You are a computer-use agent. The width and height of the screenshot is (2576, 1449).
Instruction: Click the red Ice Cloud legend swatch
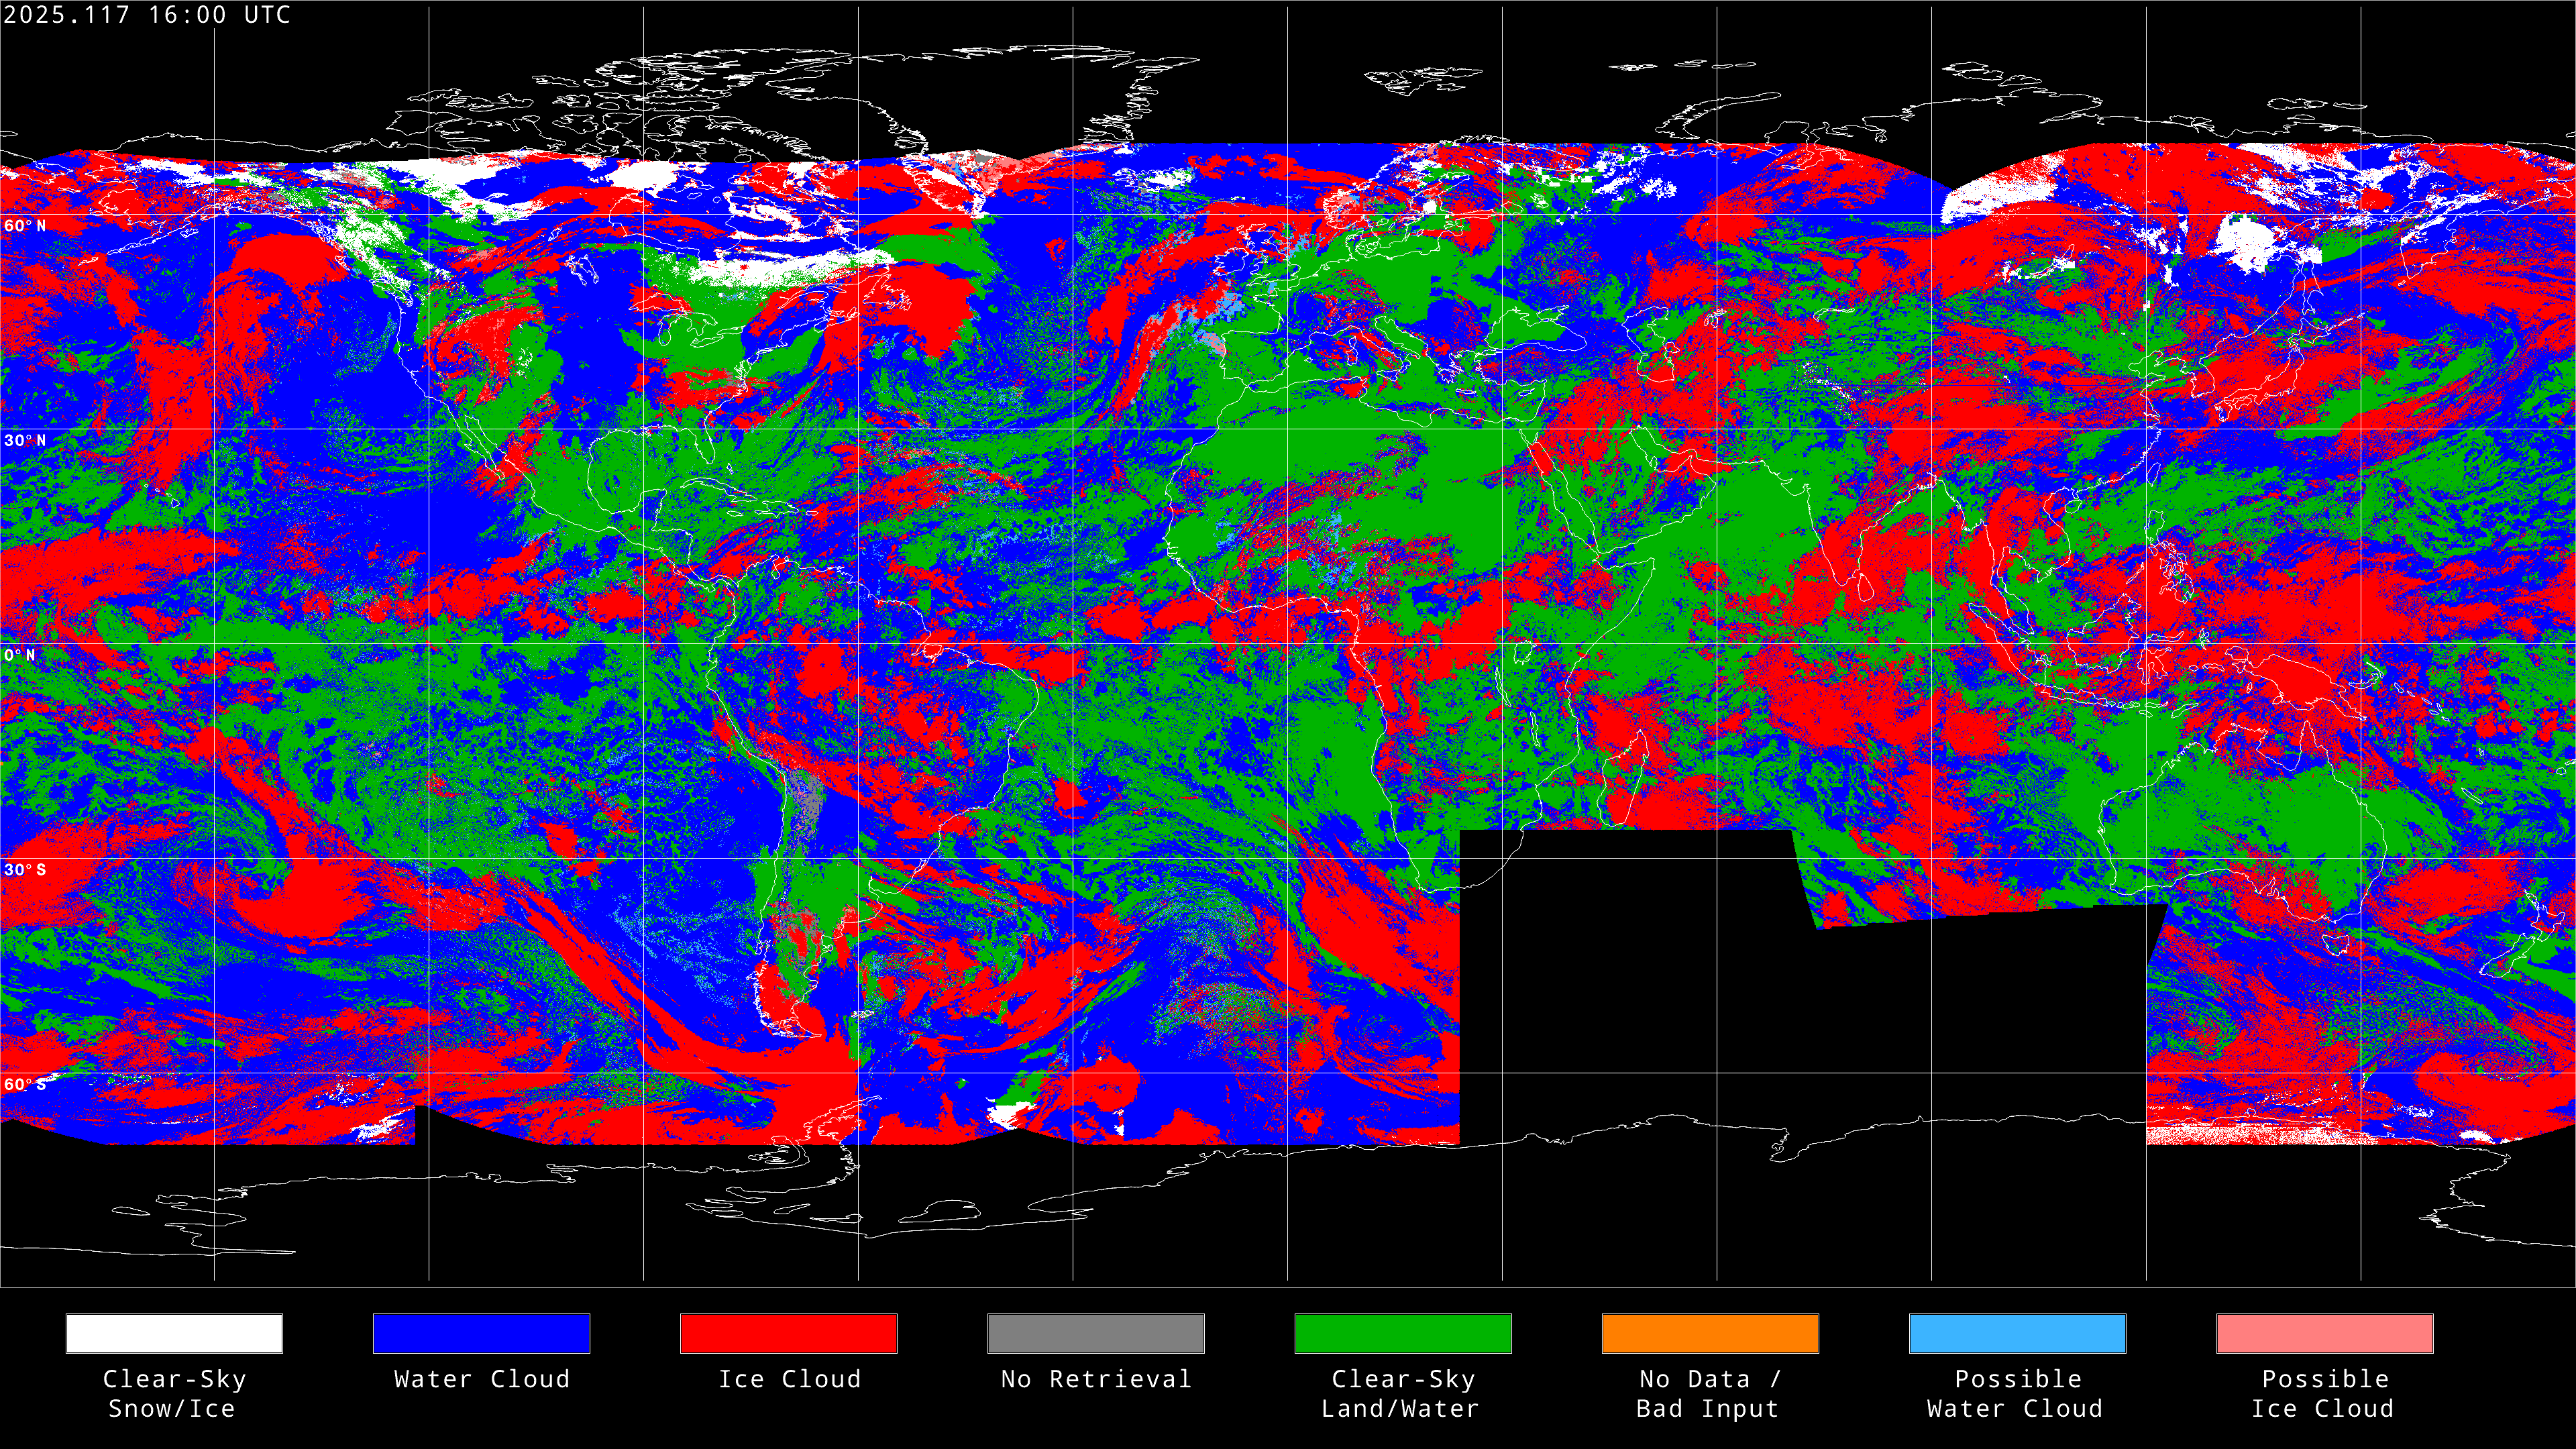point(789,1333)
